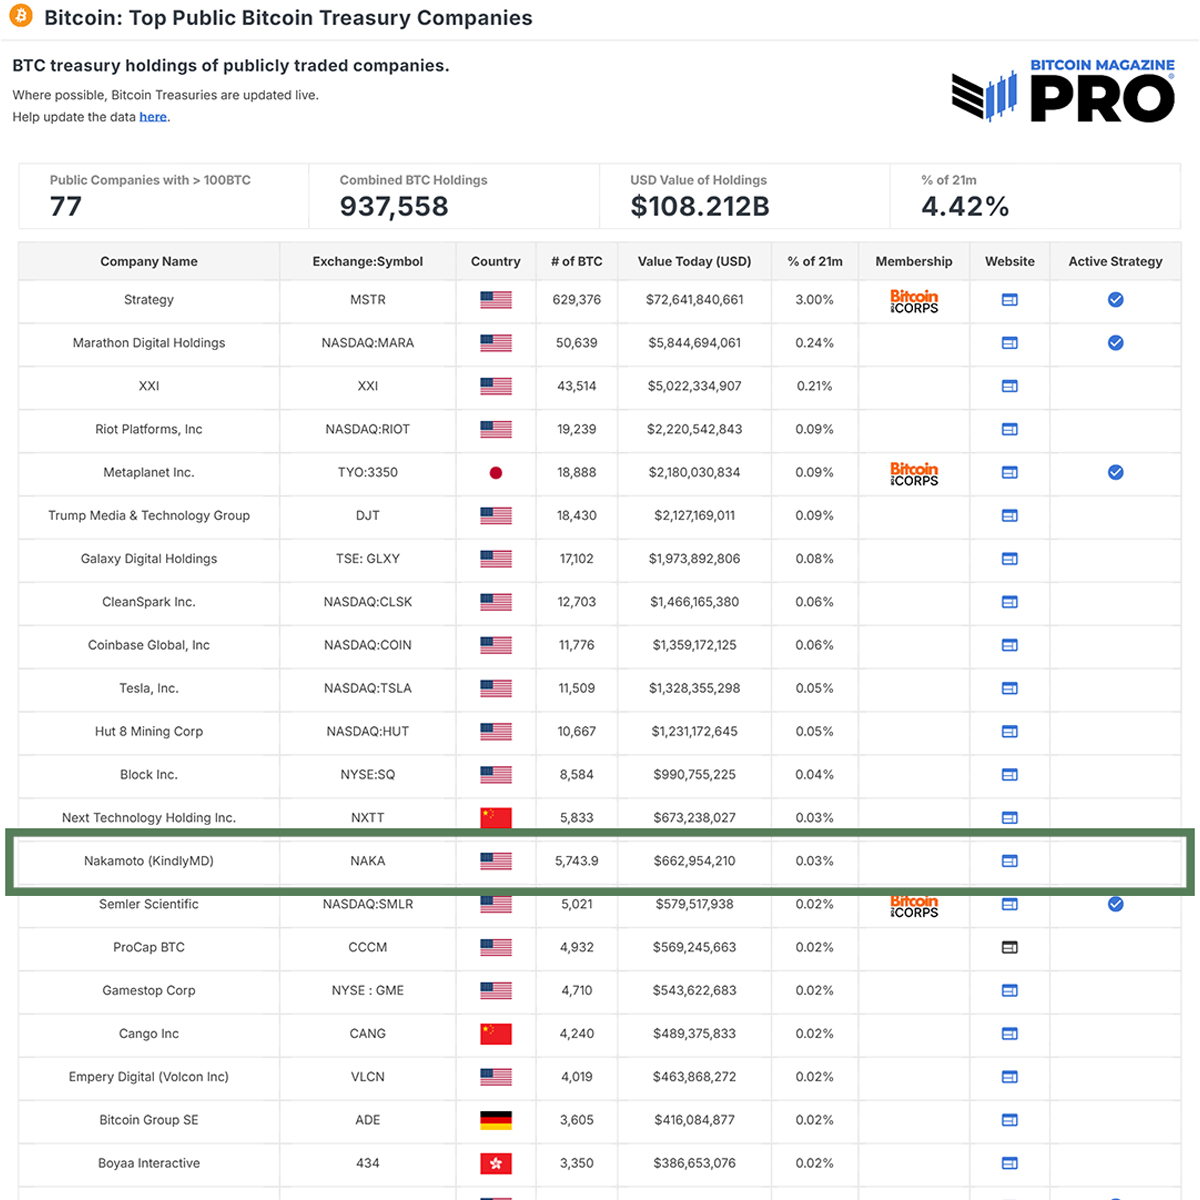
Task: Open Gamestop Corp website icon
Action: (x=1010, y=990)
